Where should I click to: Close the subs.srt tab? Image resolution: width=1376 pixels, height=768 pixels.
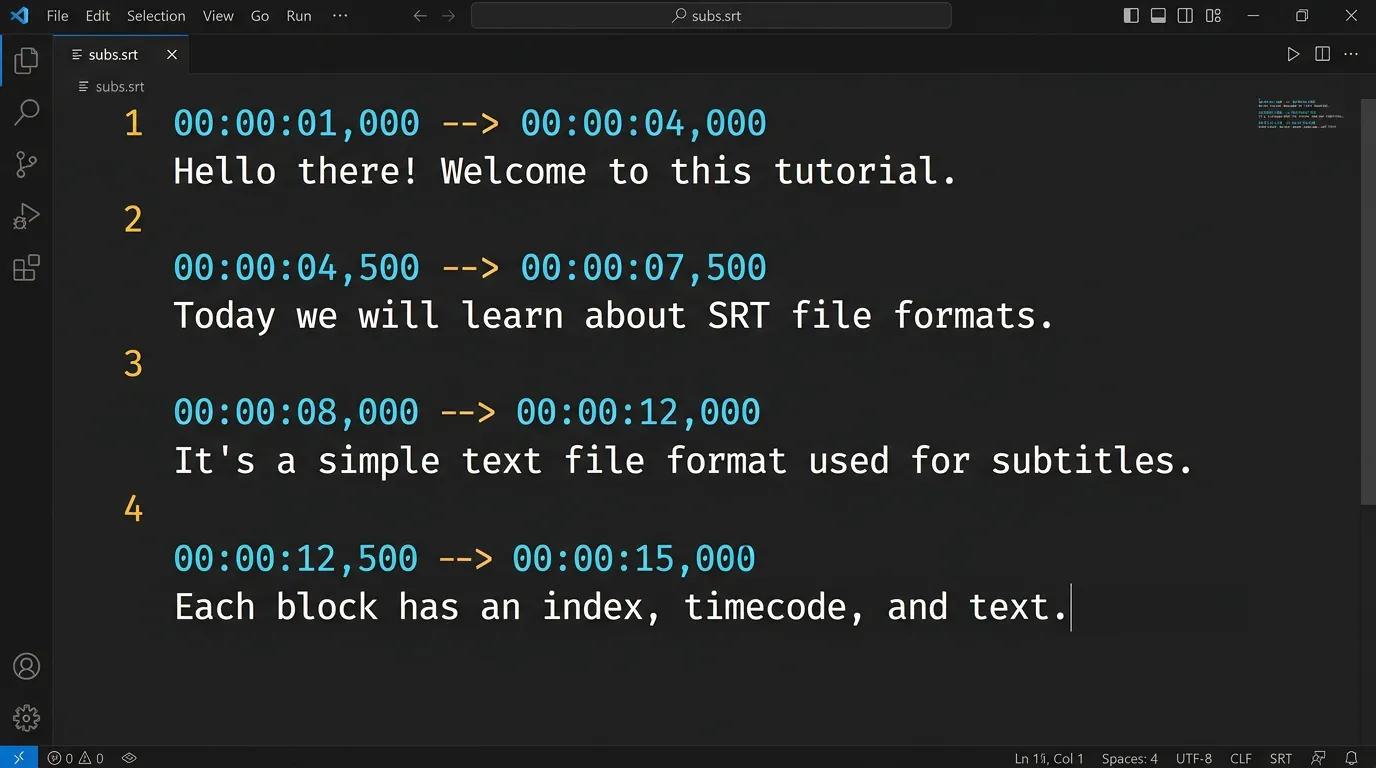tap(172, 54)
